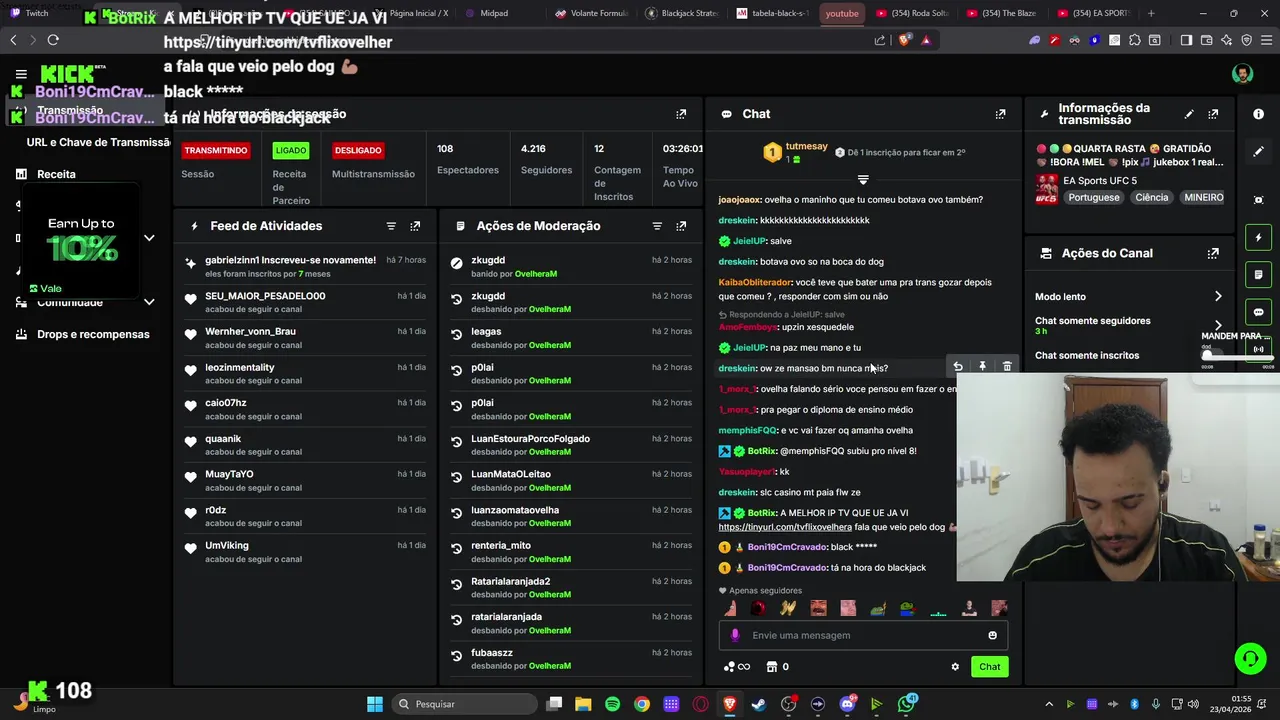Switch to the Volante Formula browser tab
The width and height of the screenshot is (1280, 720).
click(x=590, y=13)
